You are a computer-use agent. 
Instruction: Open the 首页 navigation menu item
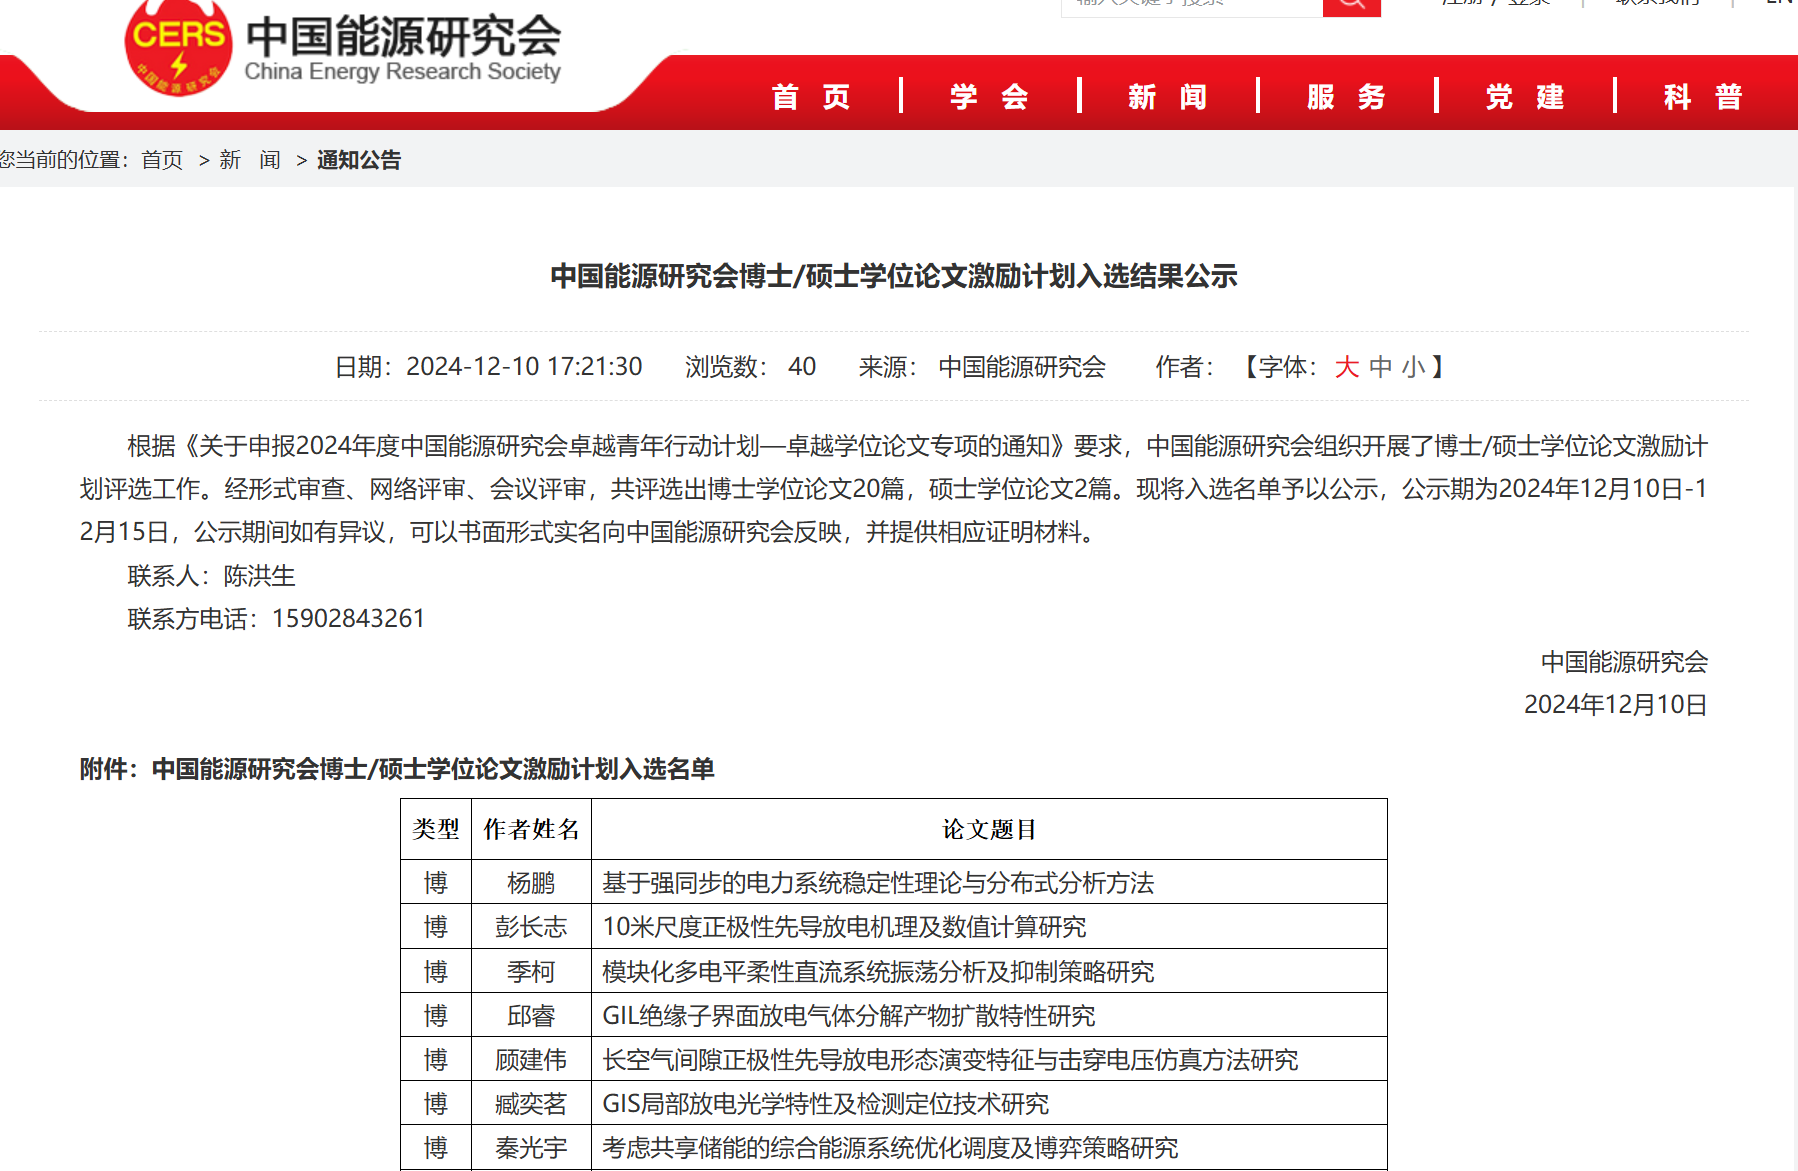(x=811, y=97)
